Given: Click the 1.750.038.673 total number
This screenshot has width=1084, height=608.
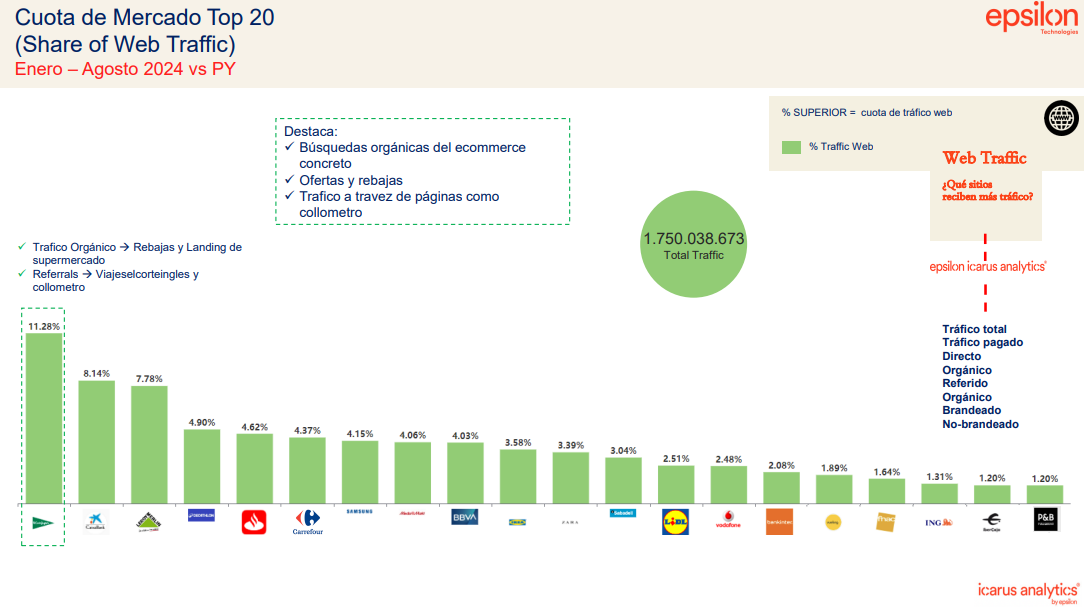Looking at the screenshot, I should coord(693,239).
